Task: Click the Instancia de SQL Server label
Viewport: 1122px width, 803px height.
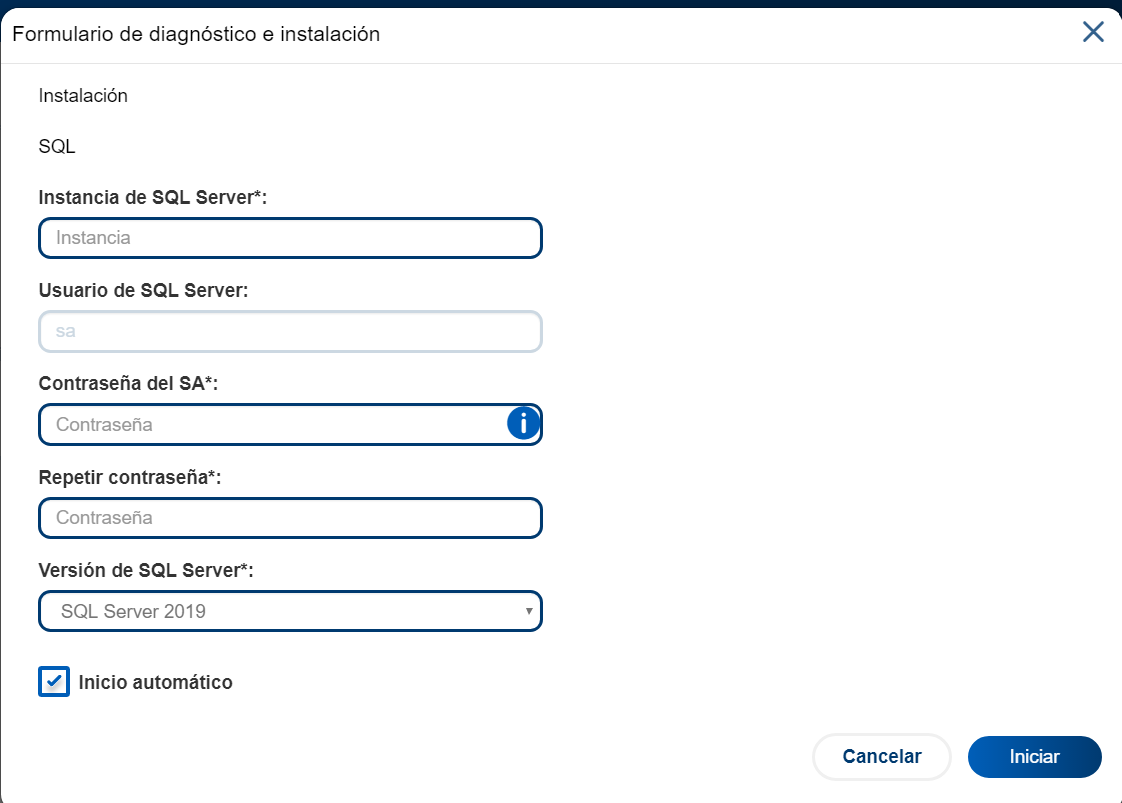Action: tap(152, 197)
